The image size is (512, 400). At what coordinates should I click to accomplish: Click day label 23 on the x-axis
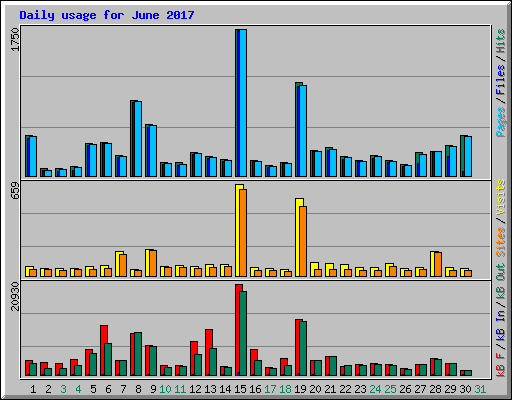tap(360, 389)
